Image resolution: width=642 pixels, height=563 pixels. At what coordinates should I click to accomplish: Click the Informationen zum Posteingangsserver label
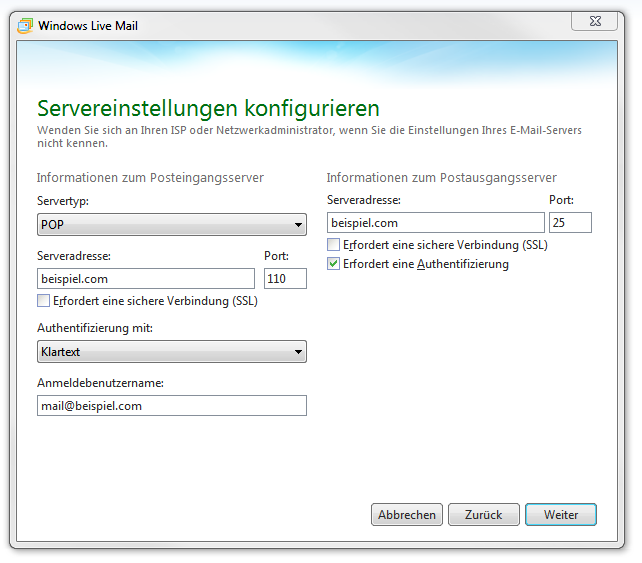(x=150, y=178)
